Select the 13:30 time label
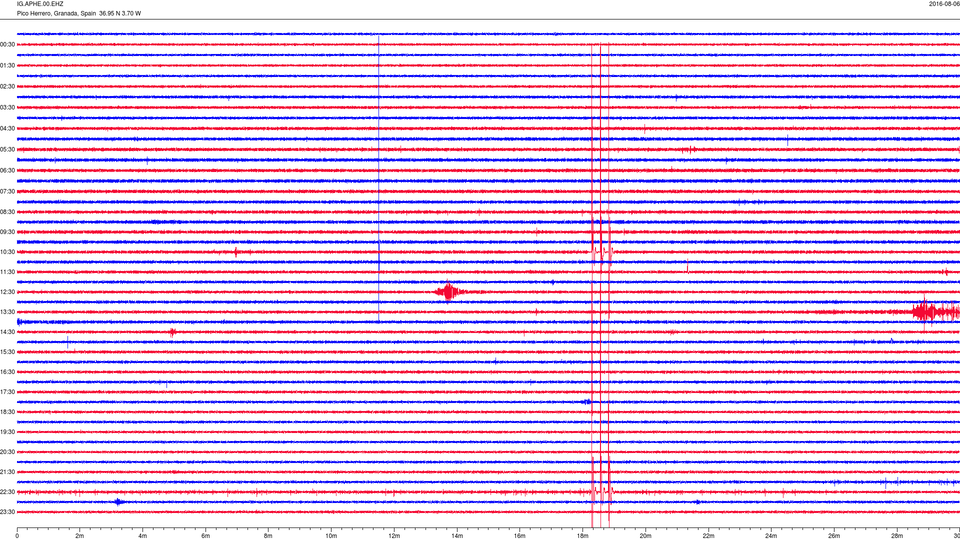960x540 pixels. point(7,312)
